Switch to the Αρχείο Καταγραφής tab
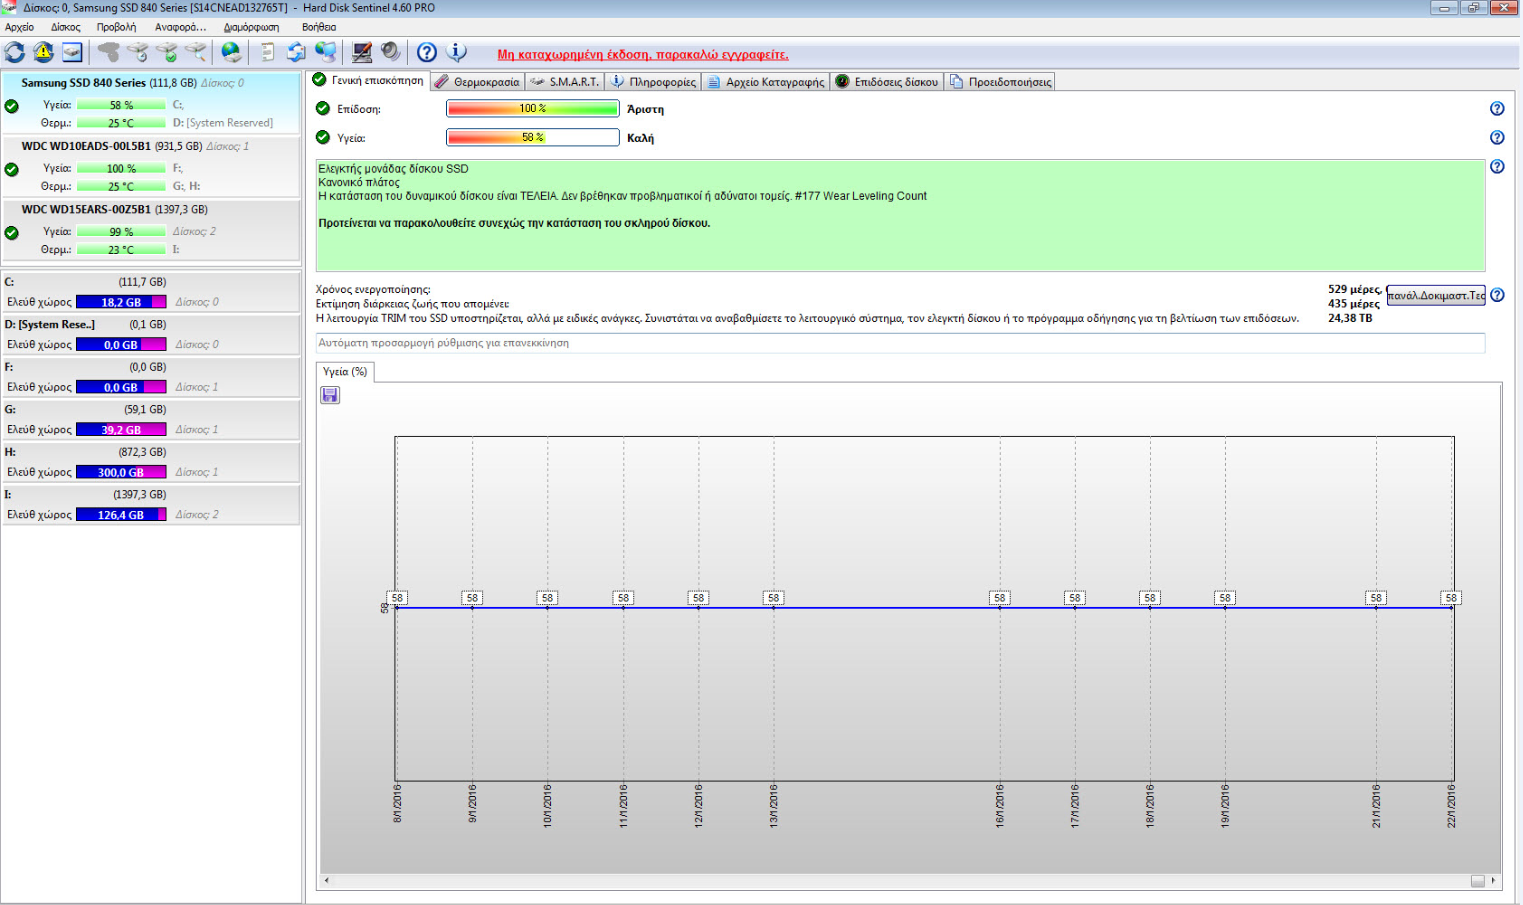The width and height of the screenshot is (1523, 905). [766, 82]
